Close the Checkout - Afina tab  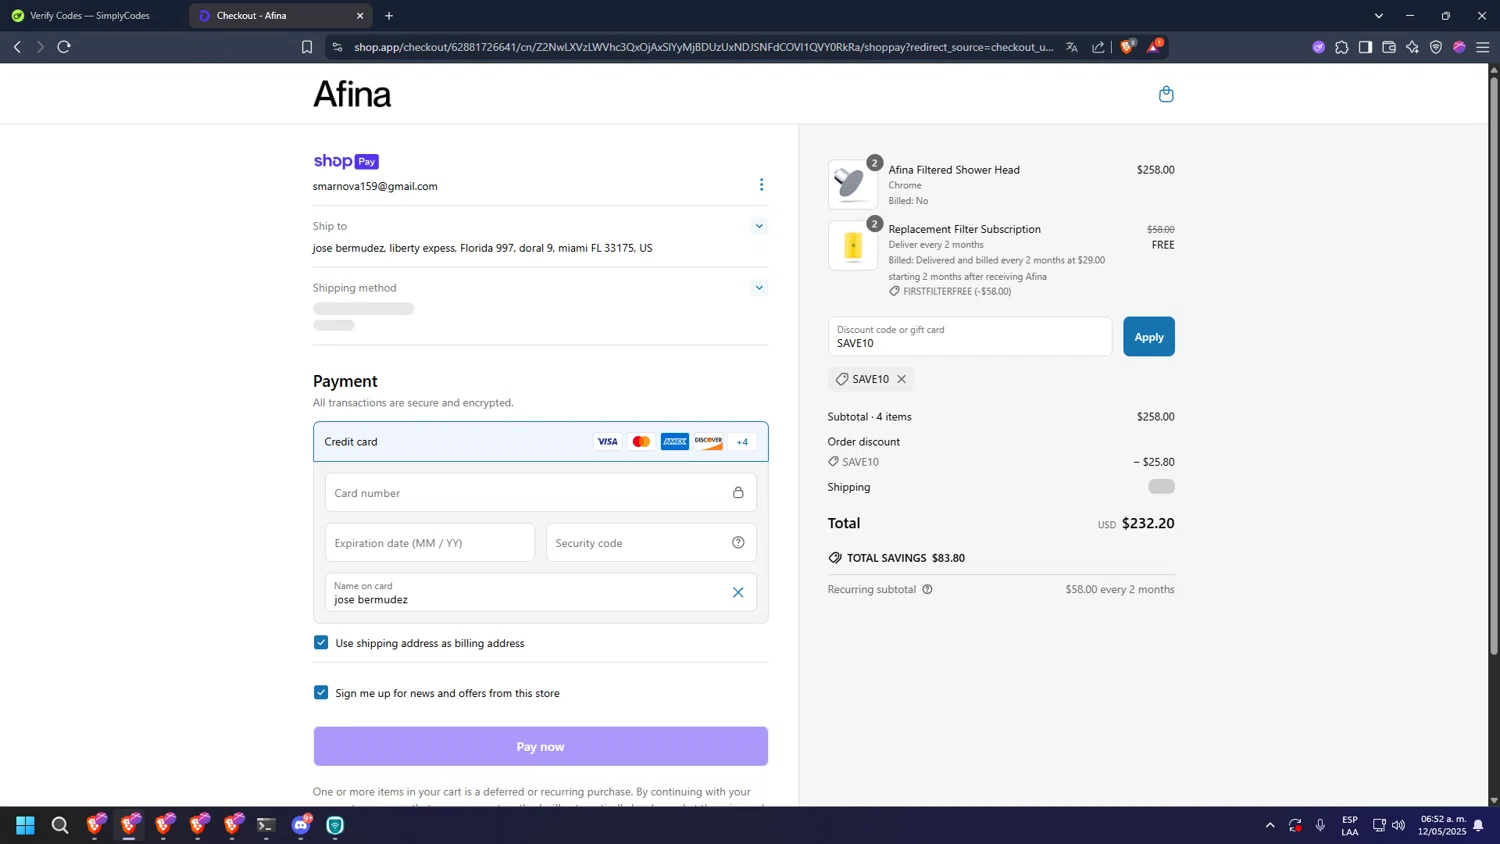[x=360, y=16]
